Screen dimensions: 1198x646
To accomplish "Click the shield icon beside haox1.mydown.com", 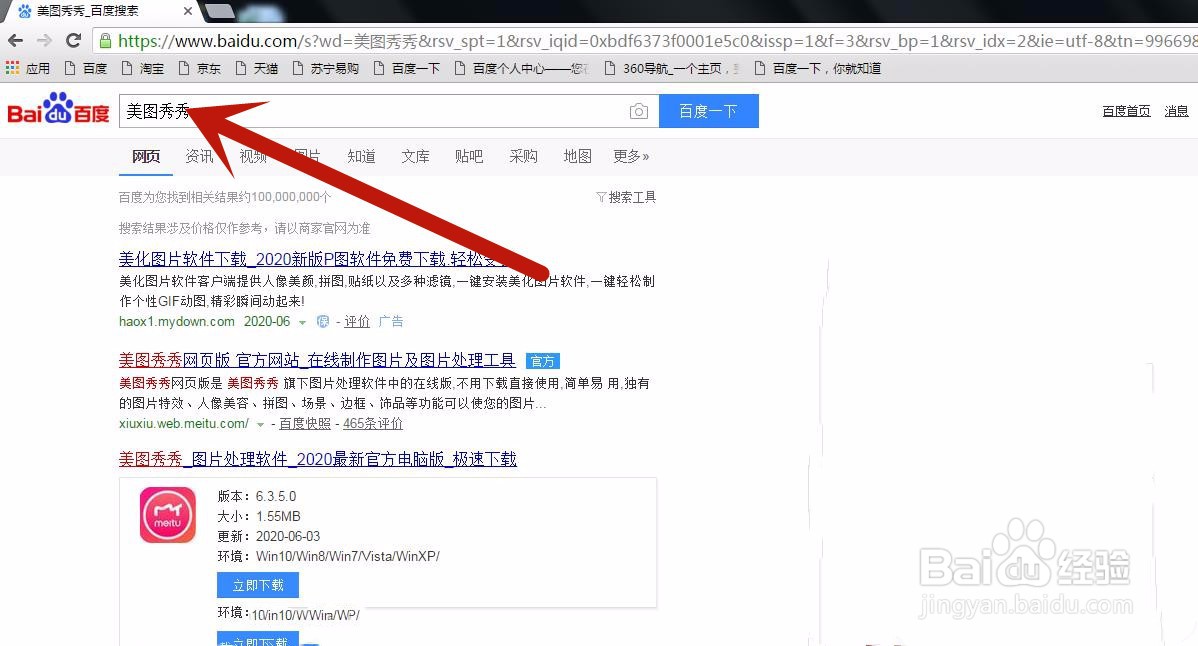I will (x=322, y=321).
